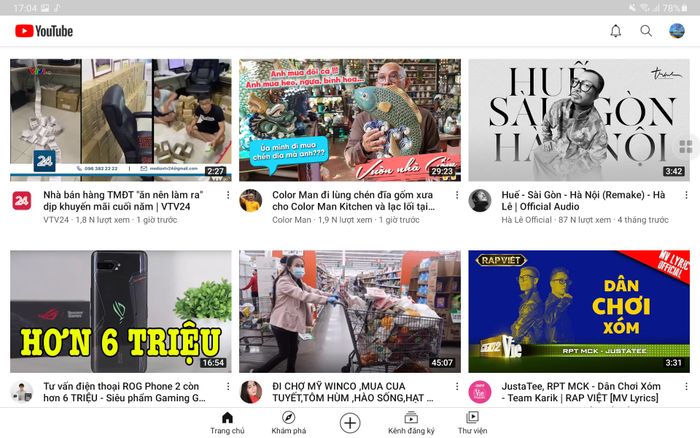
Task: Open the notifications bell
Action: point(616,31)
